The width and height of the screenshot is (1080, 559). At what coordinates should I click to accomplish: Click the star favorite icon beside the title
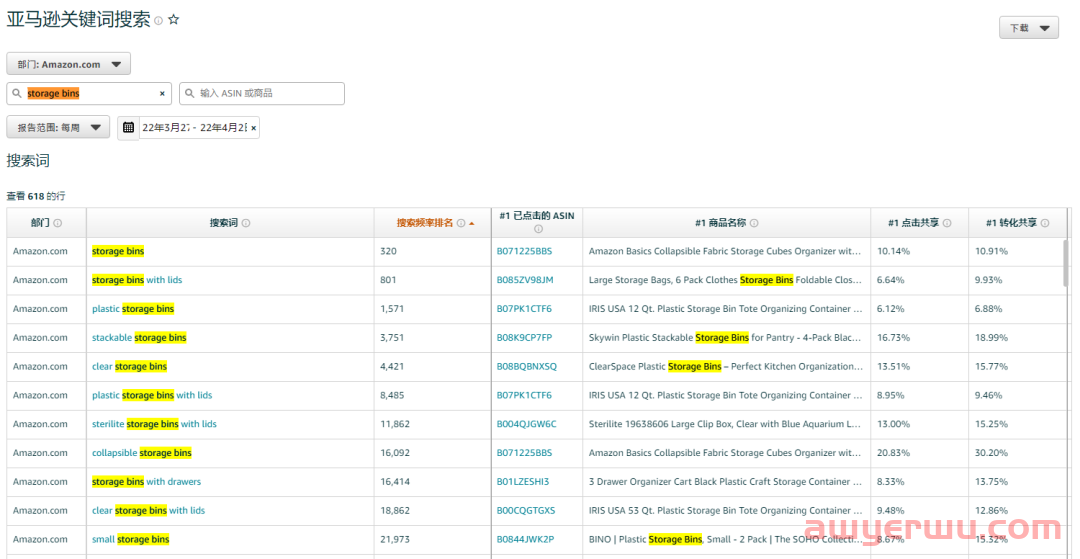[x=174, y=20]
